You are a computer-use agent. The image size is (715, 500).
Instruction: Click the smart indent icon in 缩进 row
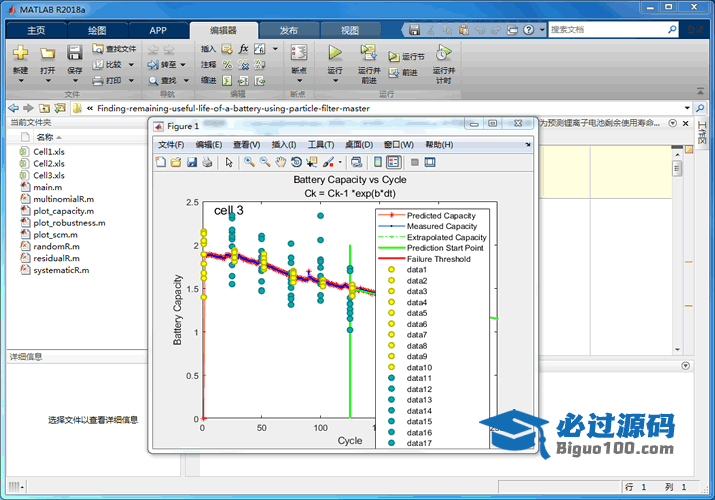coord(227,81)
